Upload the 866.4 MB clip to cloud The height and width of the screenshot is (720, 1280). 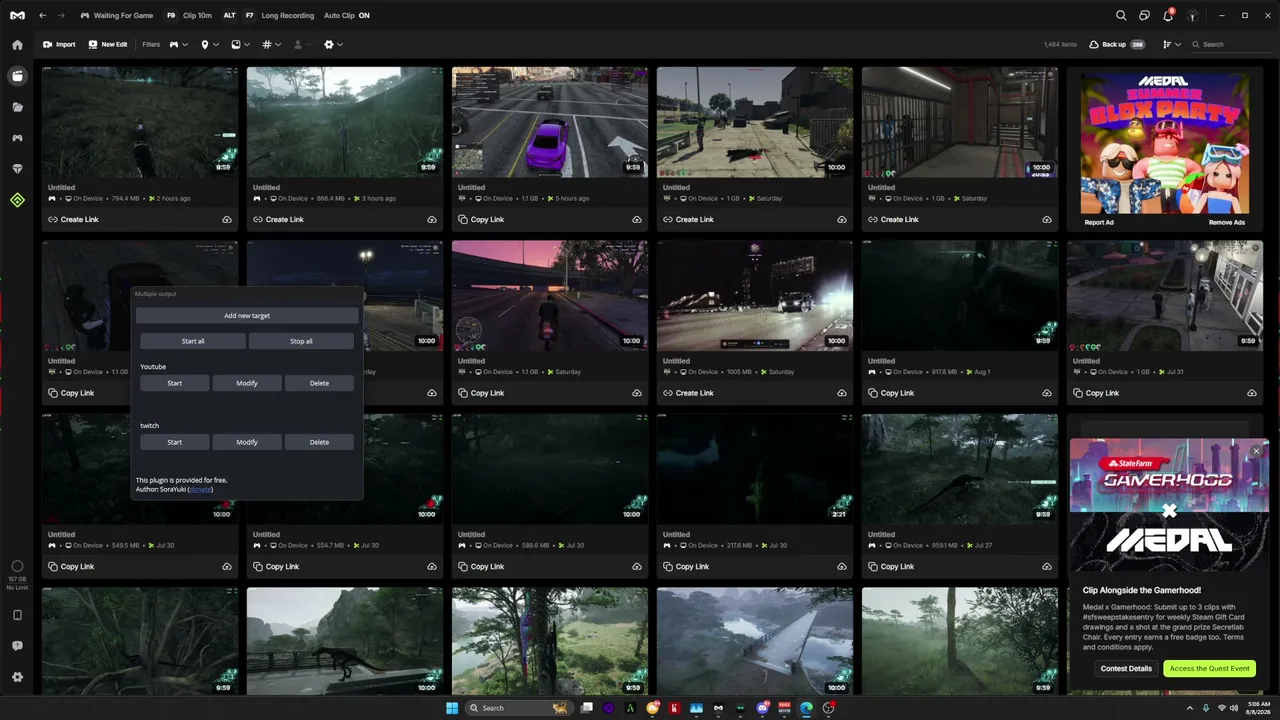pyautogui.click(x=432, y=220)
